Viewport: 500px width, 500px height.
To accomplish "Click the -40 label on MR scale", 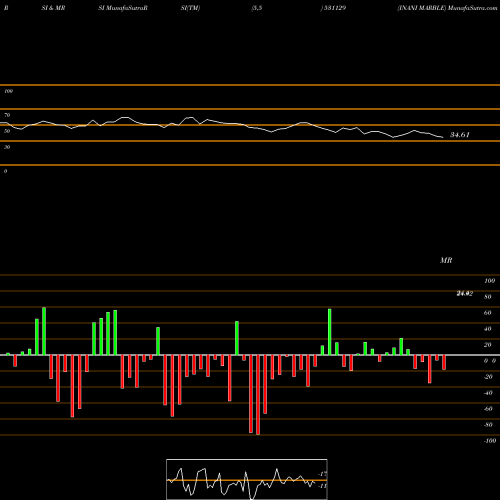I will (488, 393).
